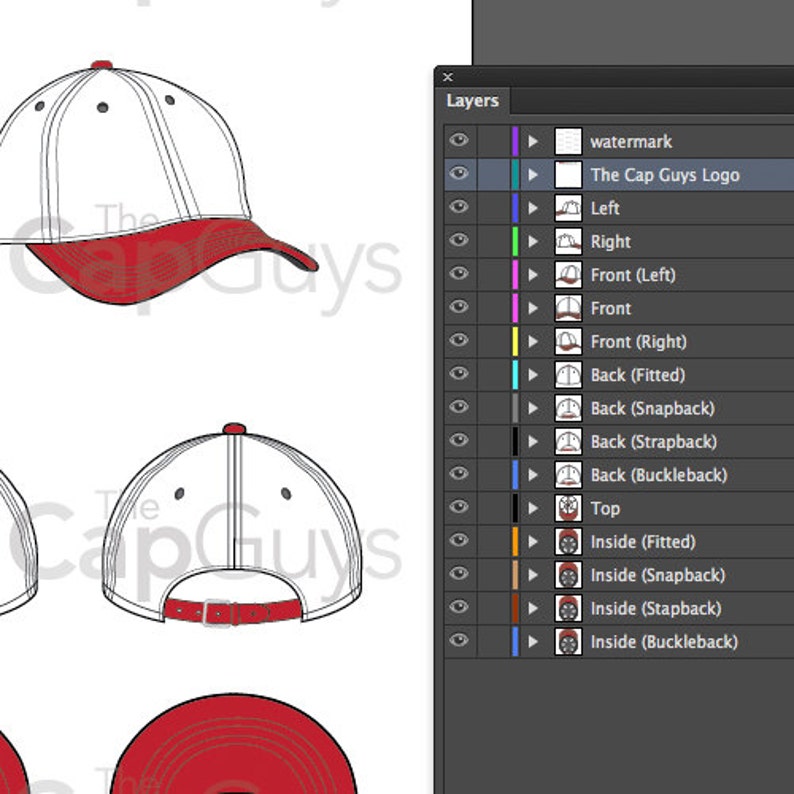Click the watermark layer thumbnail
Viewport: 794px width, 794px height.
point(568,141)
